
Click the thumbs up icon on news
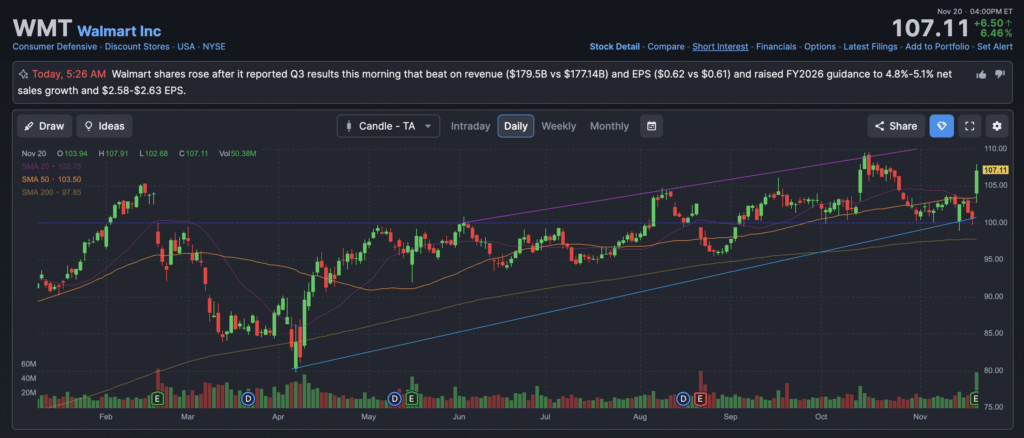pos(980,75)
